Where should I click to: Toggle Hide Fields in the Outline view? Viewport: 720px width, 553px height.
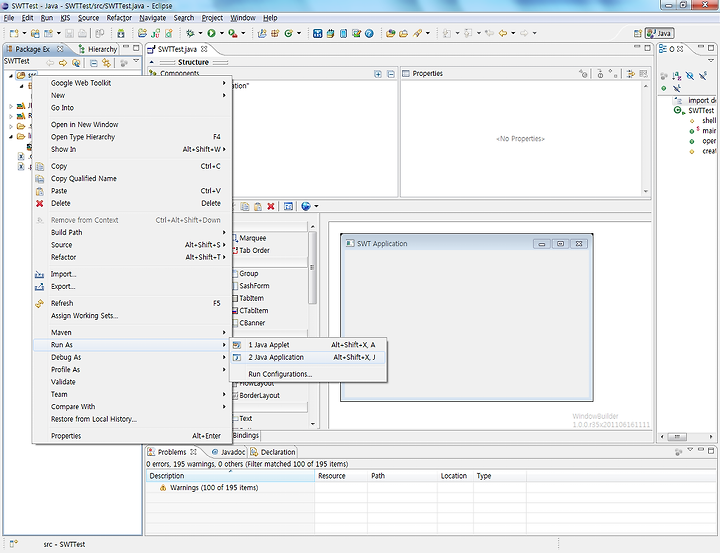click(690, 76)
